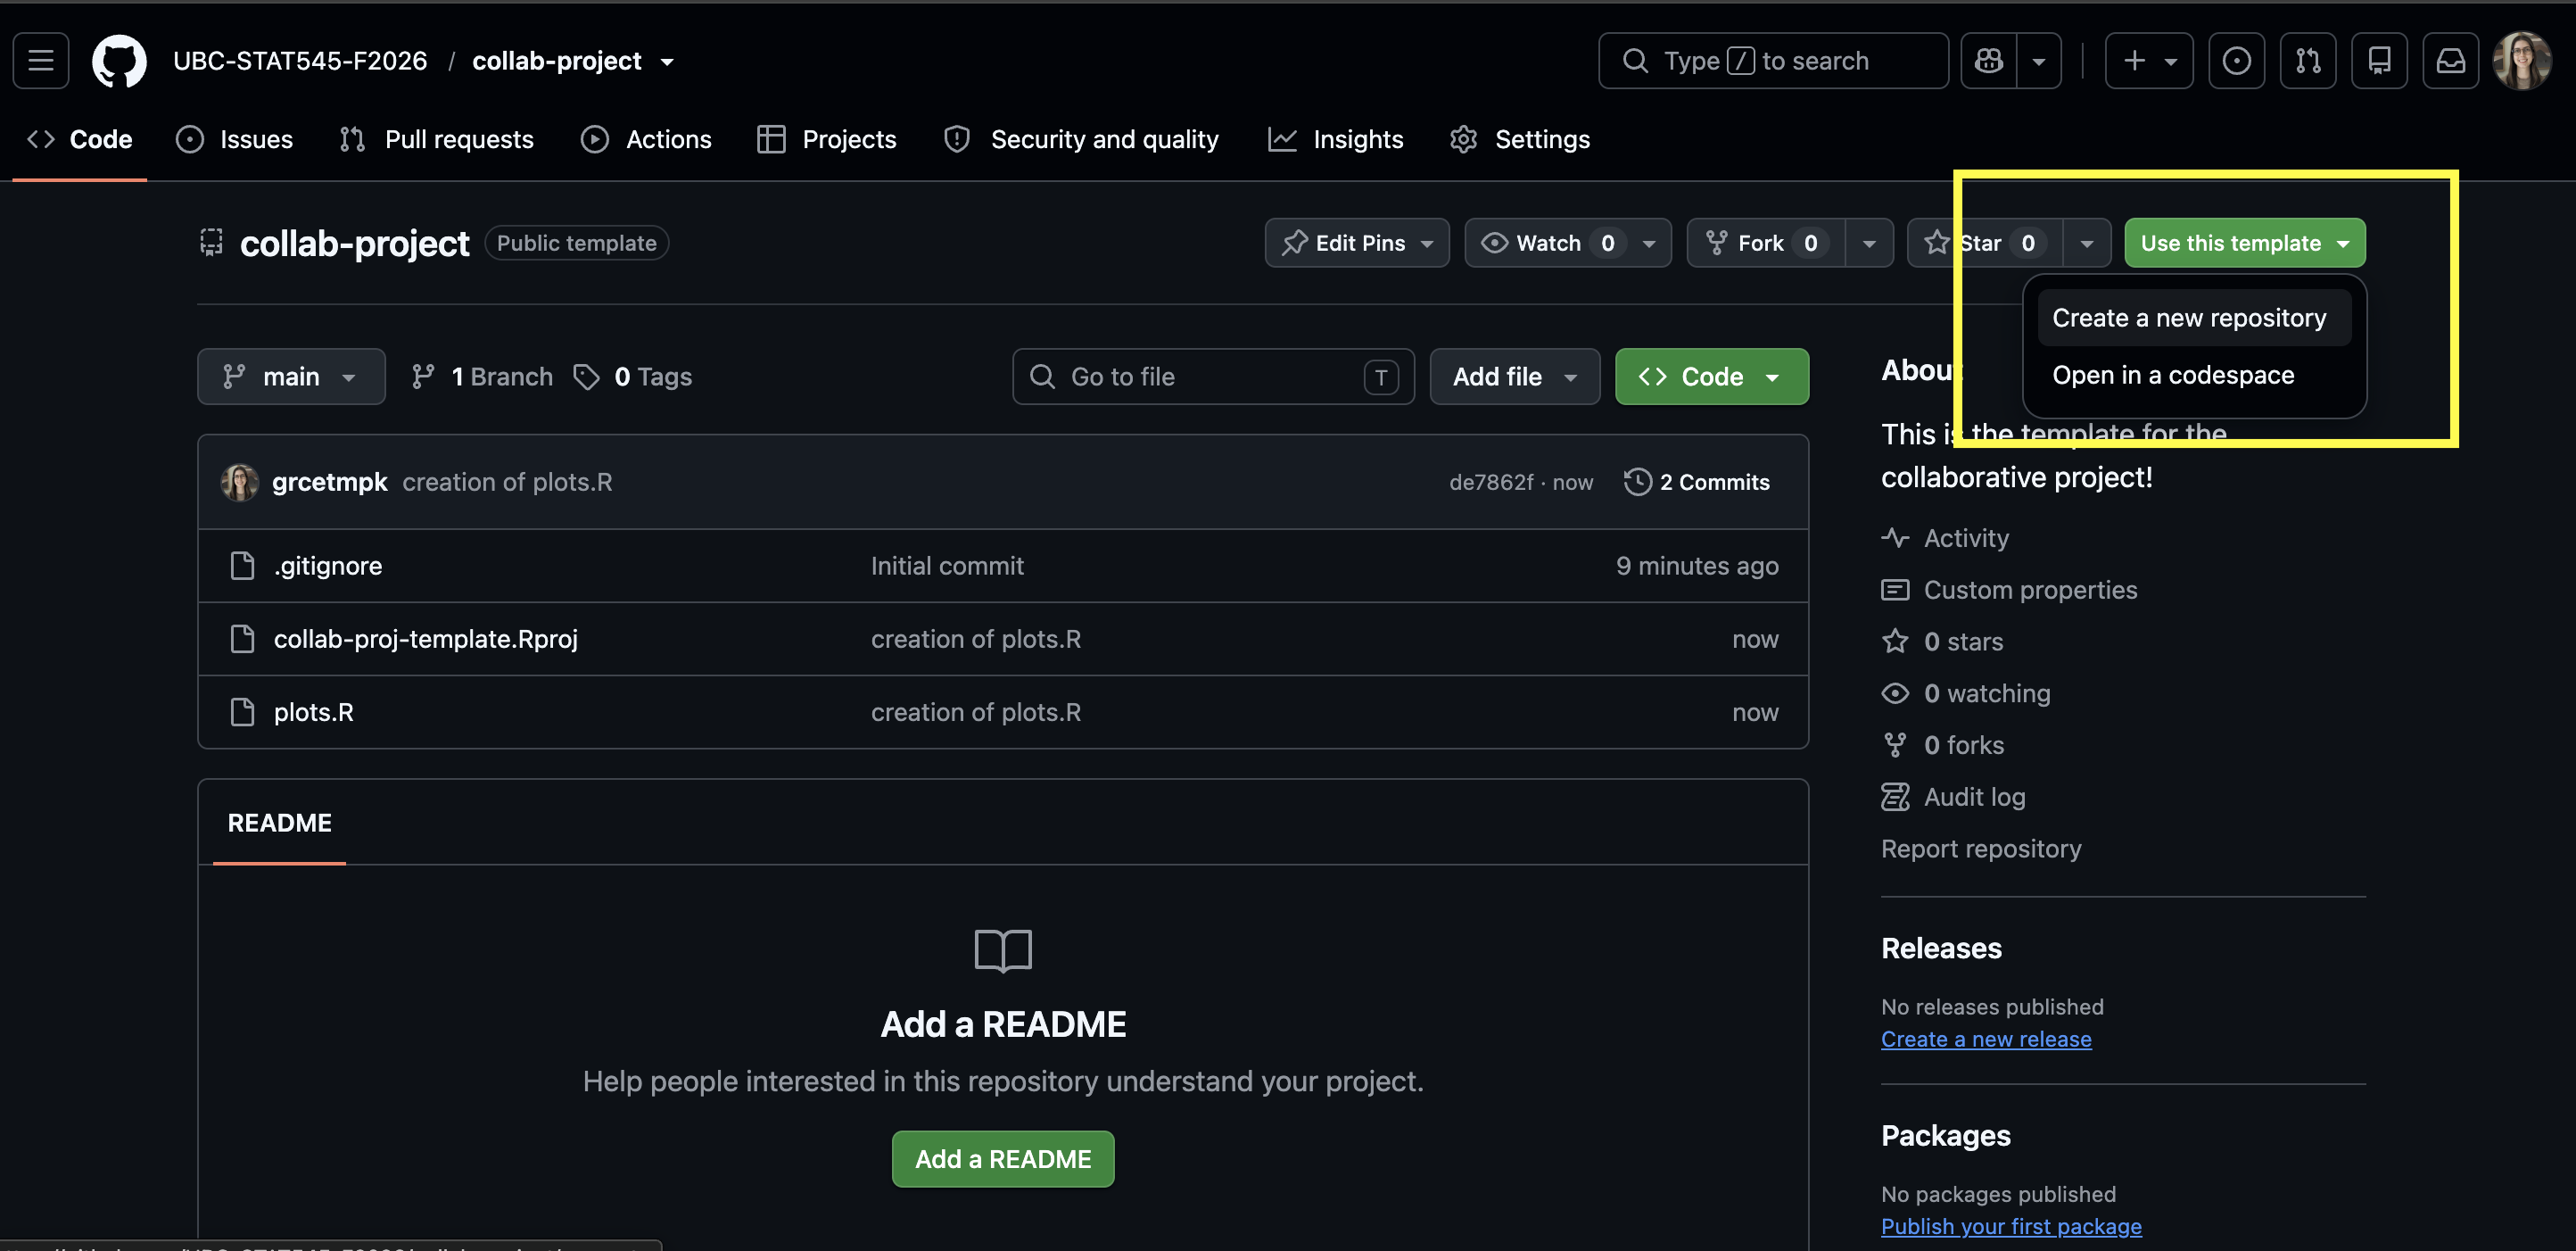This screenshot has width=2576, height=1251.
Task: Open the plots.R file name
Action: (314, 712)
